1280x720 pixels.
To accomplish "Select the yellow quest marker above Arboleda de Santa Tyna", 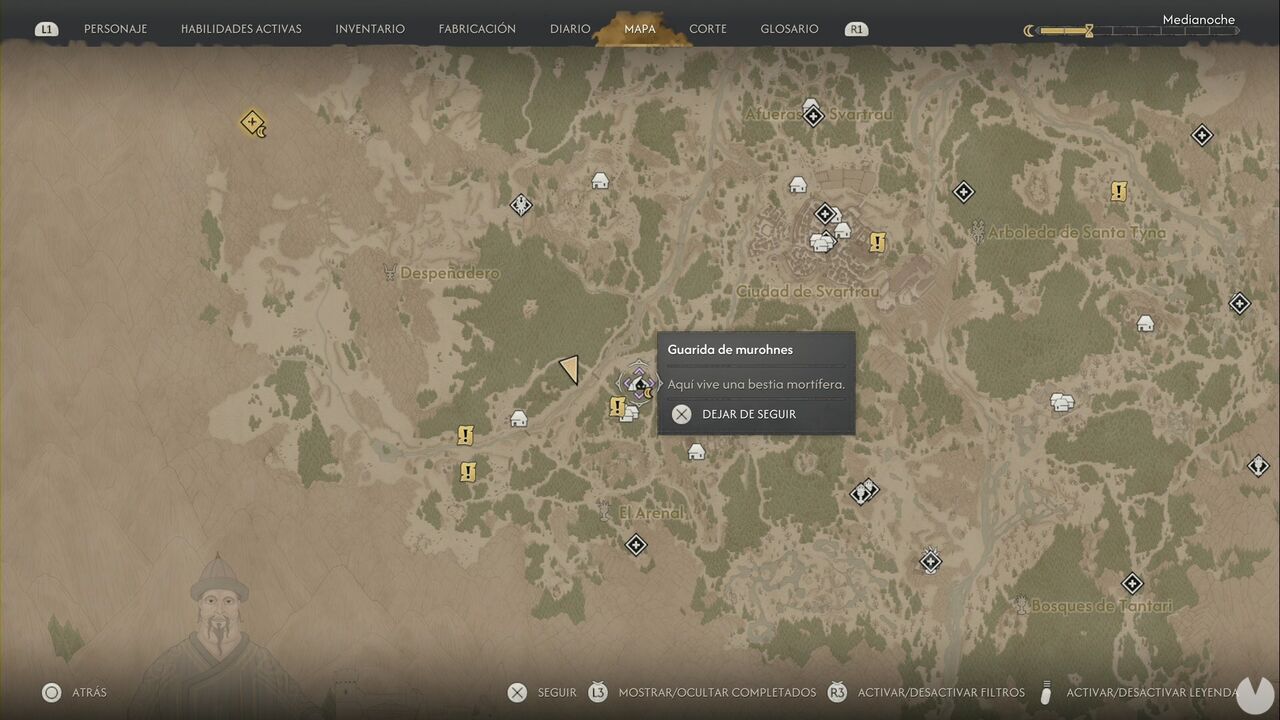I will tap(1119, 191).
